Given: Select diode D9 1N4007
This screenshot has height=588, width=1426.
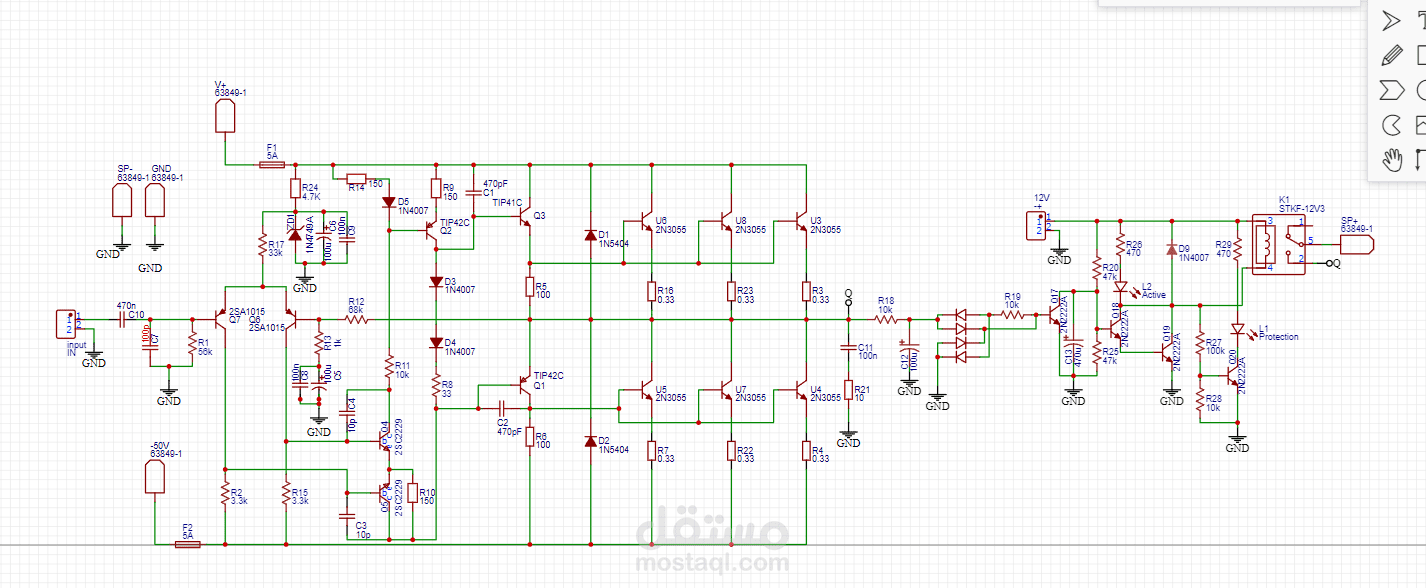Looking at the screenshot, I should (x=1171, y=249).
